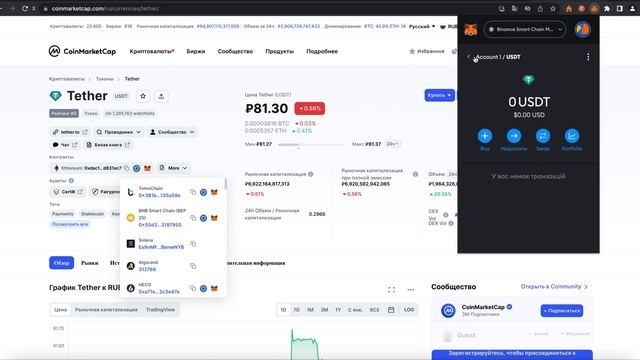Open Криптовалюты navigation menu
Viewport: 640px width, 360px height.
pyautogui.click(x=152, y=51)
